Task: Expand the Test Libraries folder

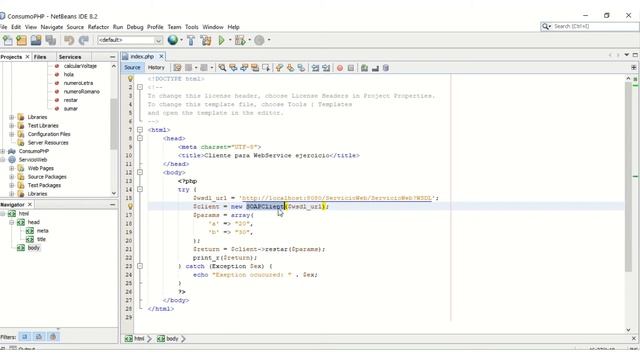Action: click(x=11, y=125)
